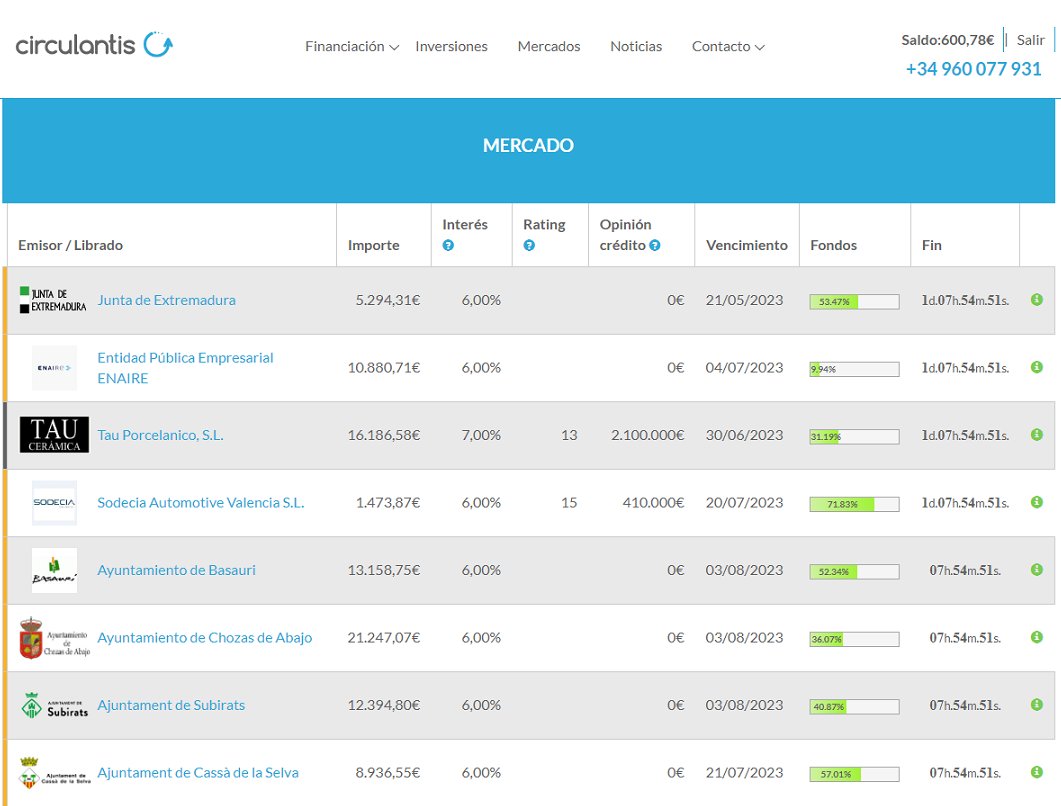This screenshot has height=806, width=1061.
Task: Open the Rating help question icon
Action: click(529, 245)
